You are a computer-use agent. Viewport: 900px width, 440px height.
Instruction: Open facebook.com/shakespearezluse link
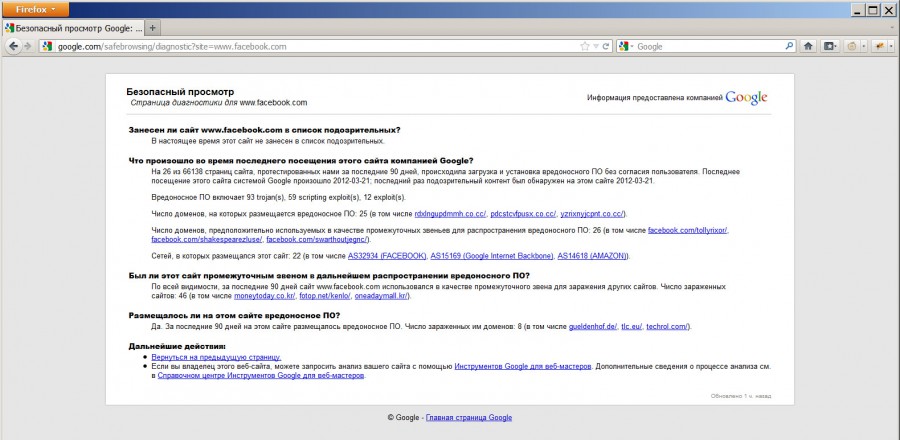[x=207, y=239]
